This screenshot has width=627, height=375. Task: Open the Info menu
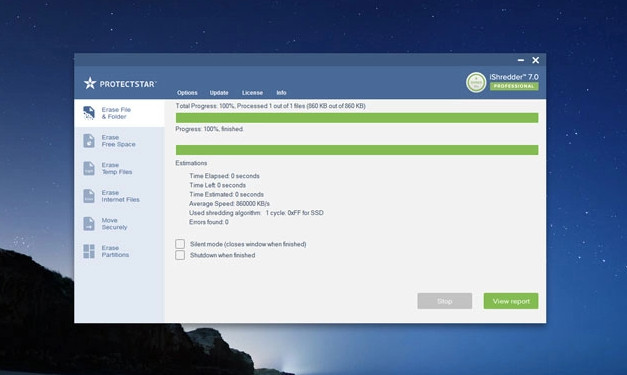[x=281, y=93]
